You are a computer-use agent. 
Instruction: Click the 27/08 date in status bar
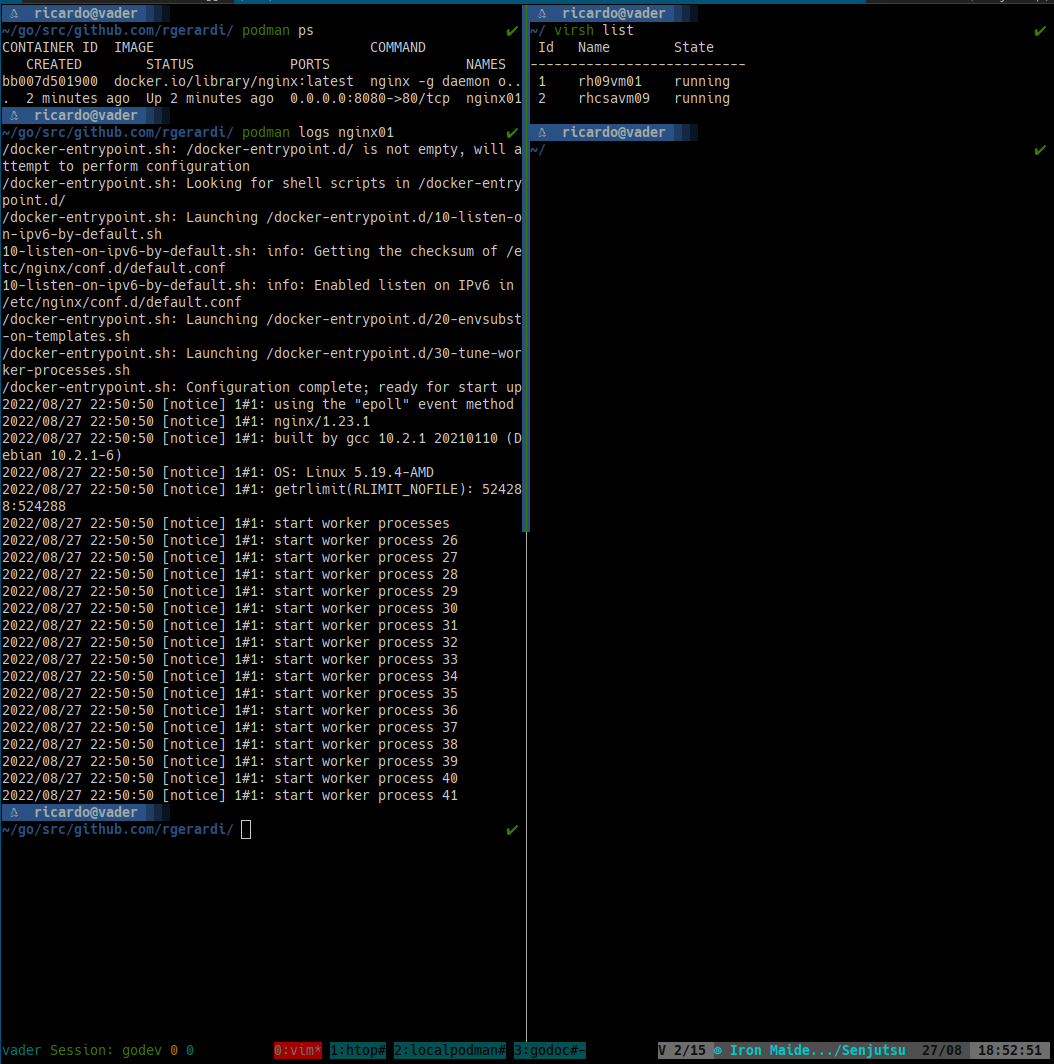click(942, 1050)
